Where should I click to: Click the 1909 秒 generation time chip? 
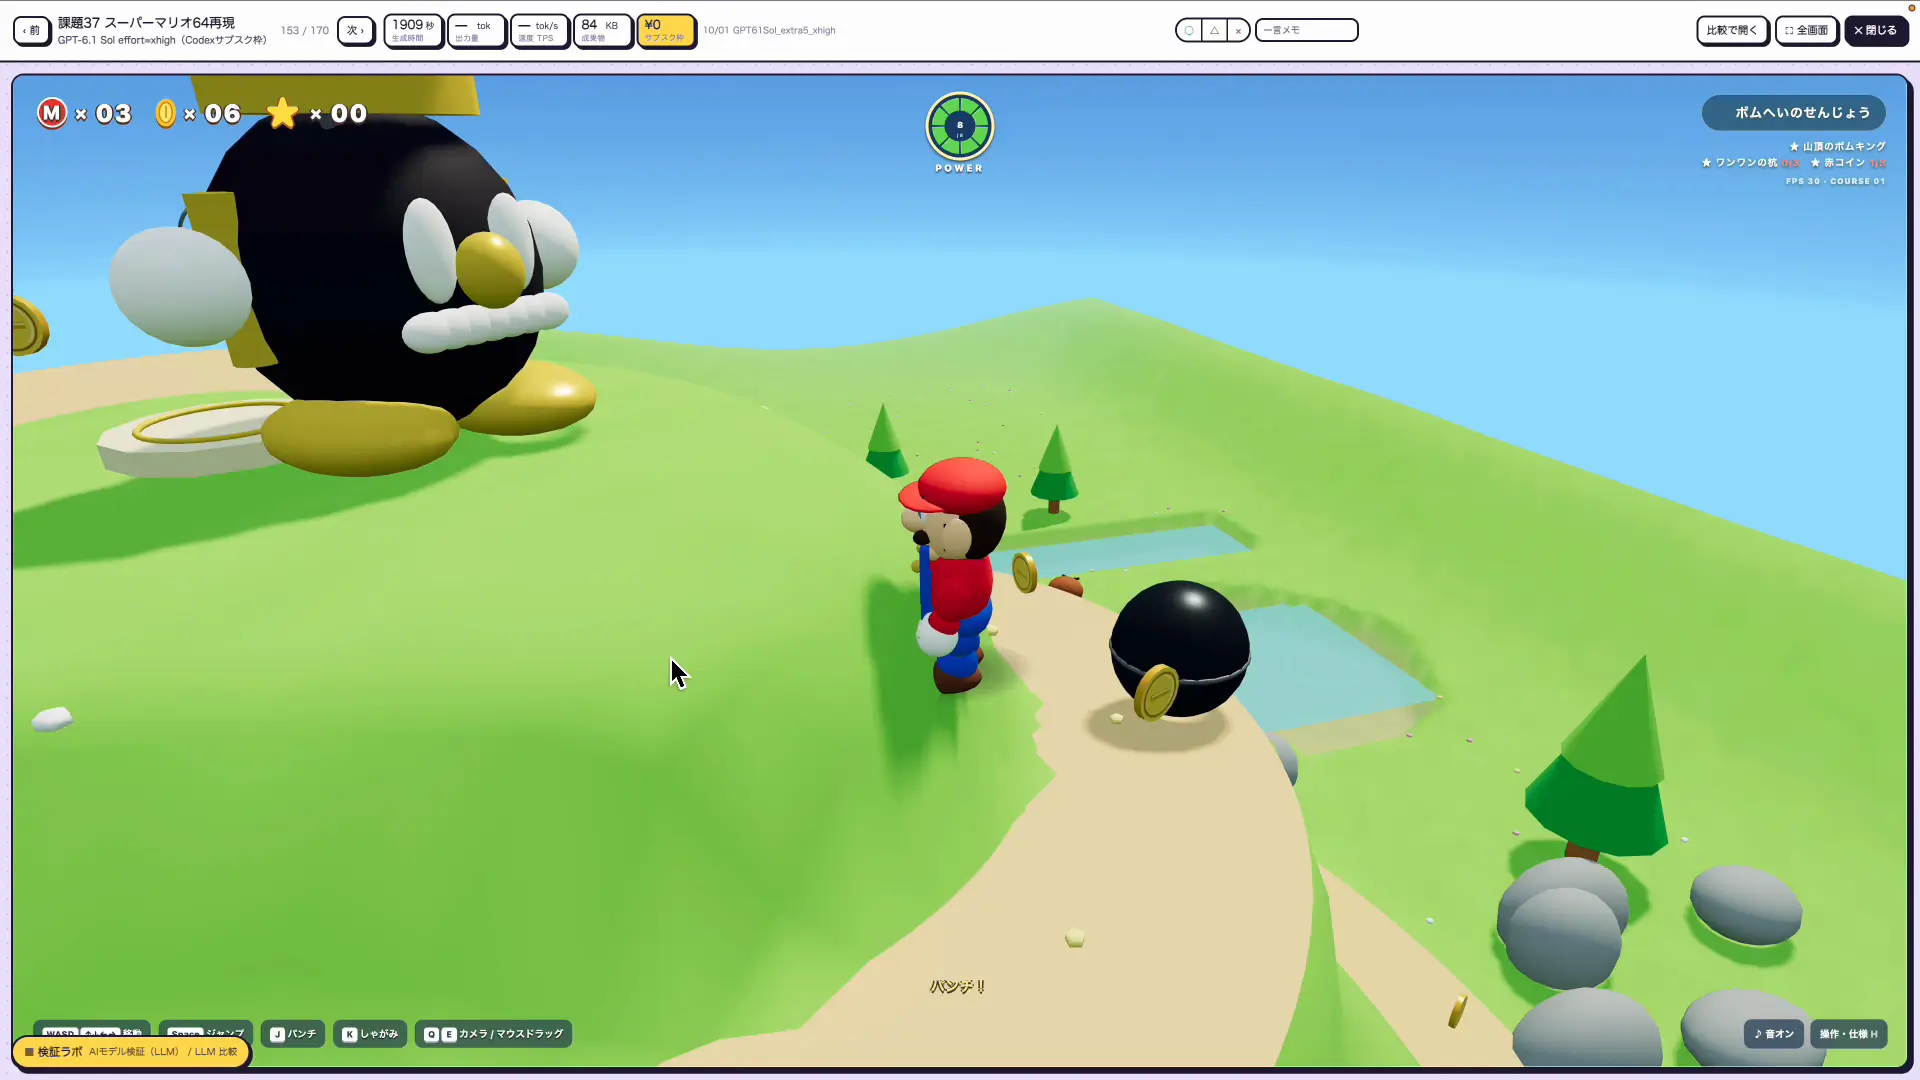[x=413, y=30]
